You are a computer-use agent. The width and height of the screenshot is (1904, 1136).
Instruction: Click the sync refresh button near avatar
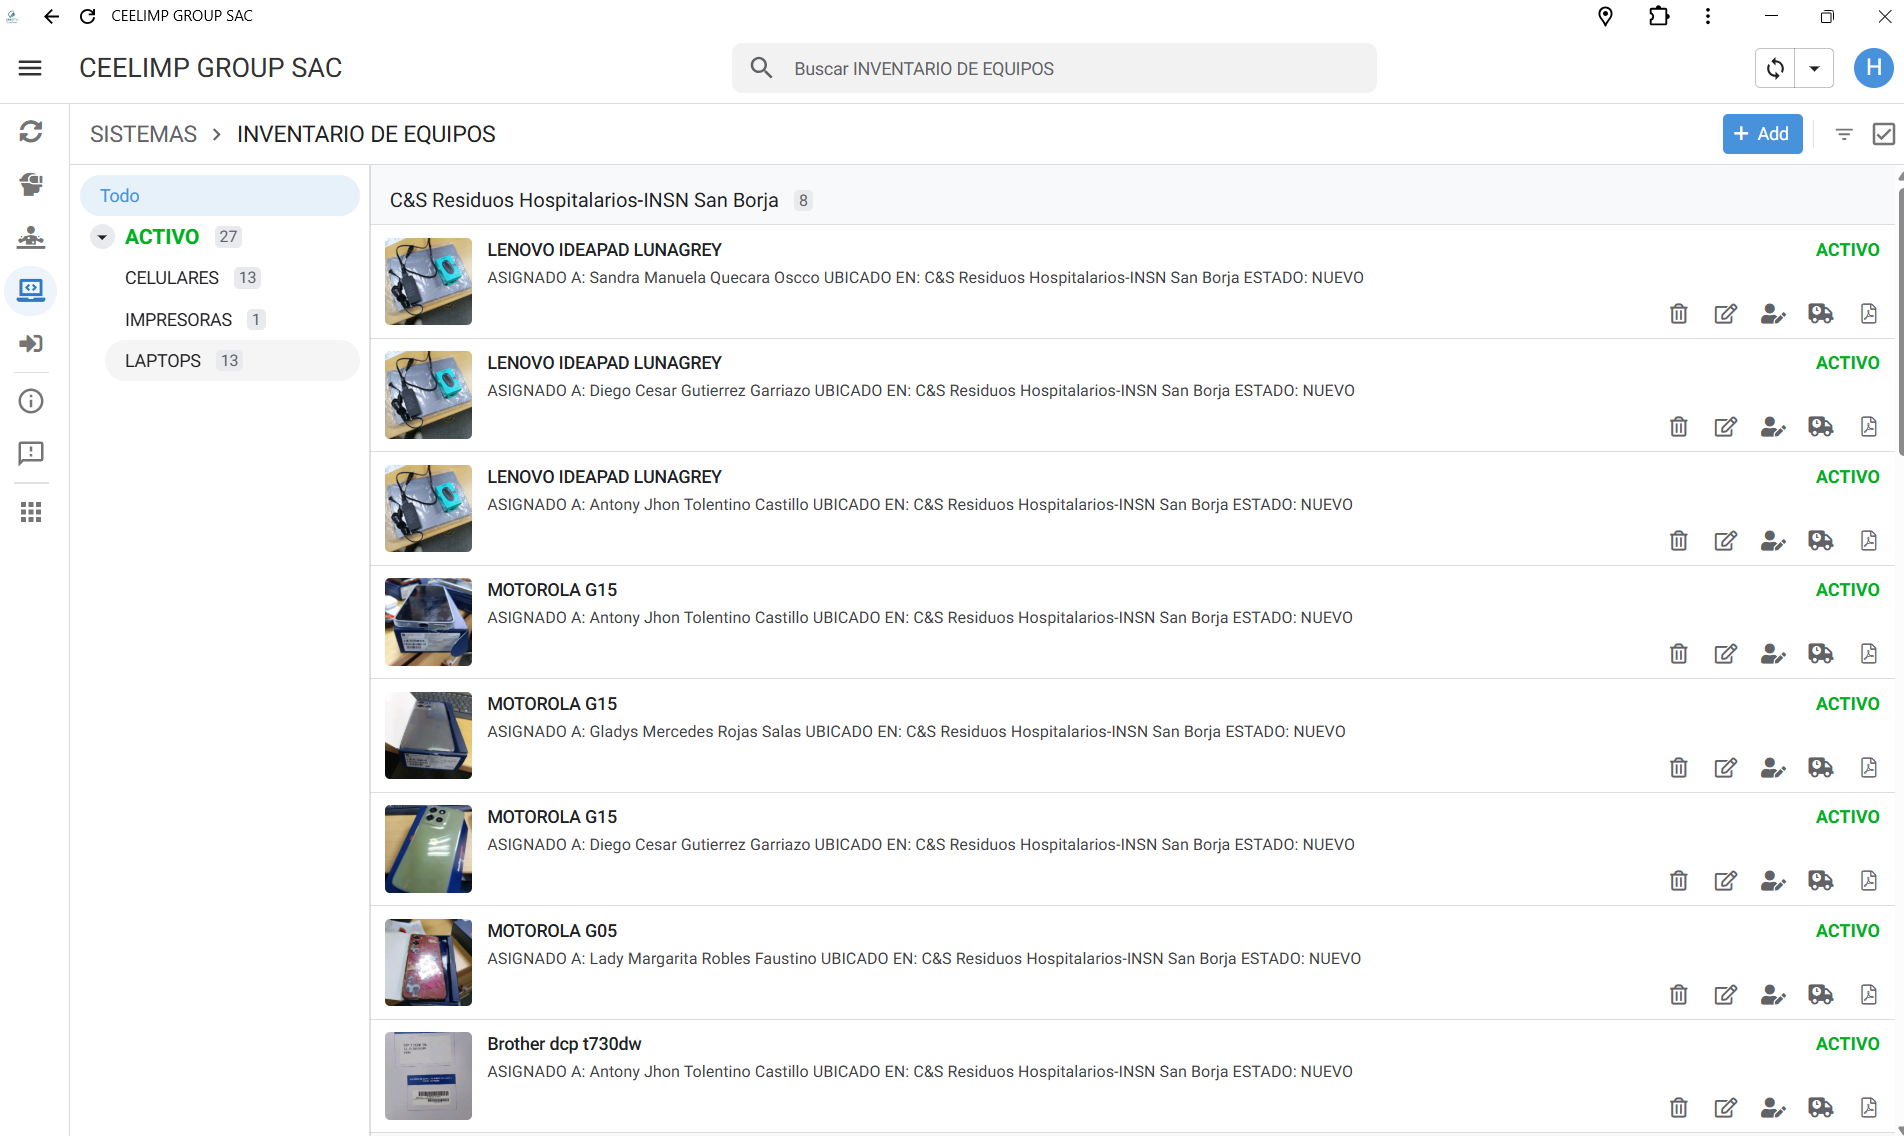click(1775, 68)
